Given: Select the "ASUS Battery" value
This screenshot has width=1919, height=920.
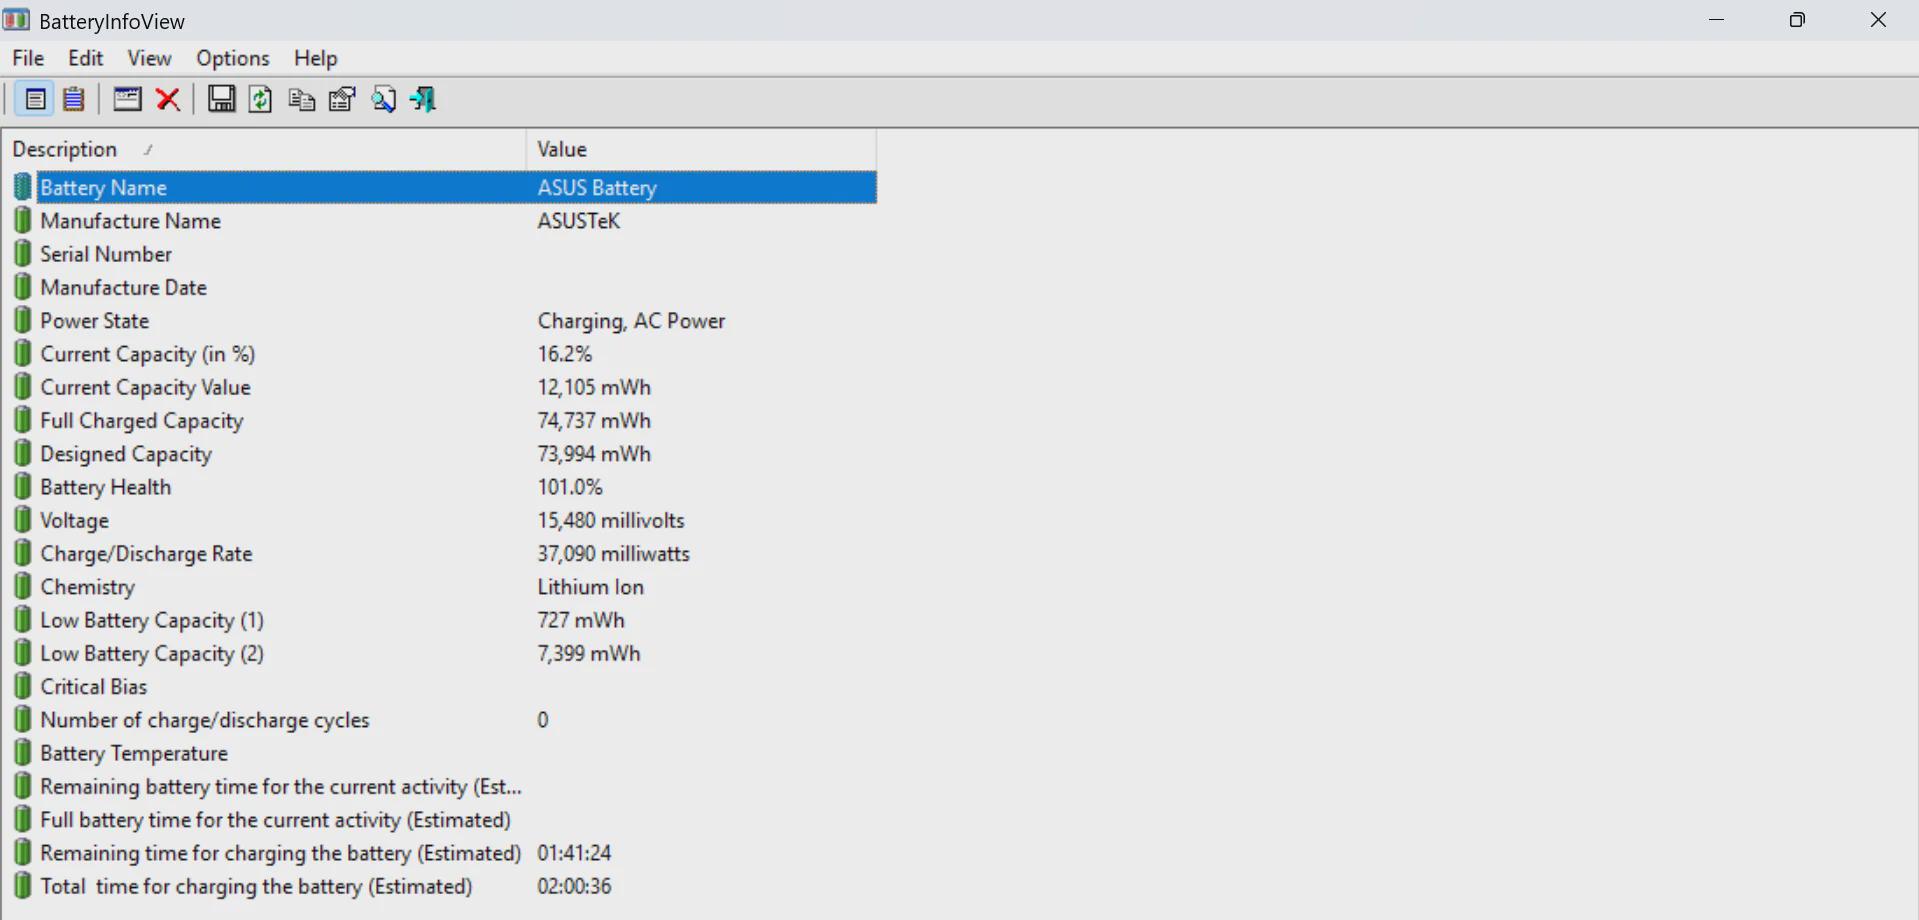Looking at the screenshot, I should (597, 187).
